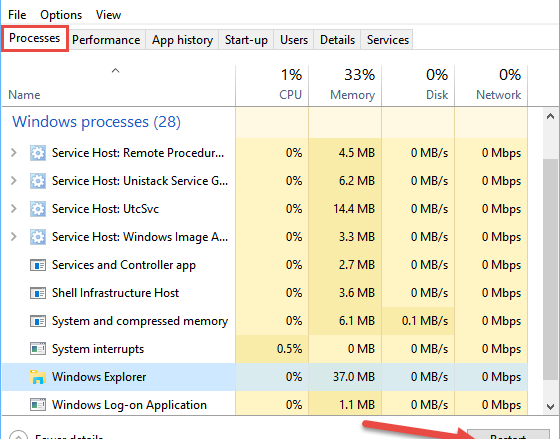The width and height of the screenshot is (560, 439).
Task: Click the Service Host: Unistack Service gear icon
Action: pos(38,181)
